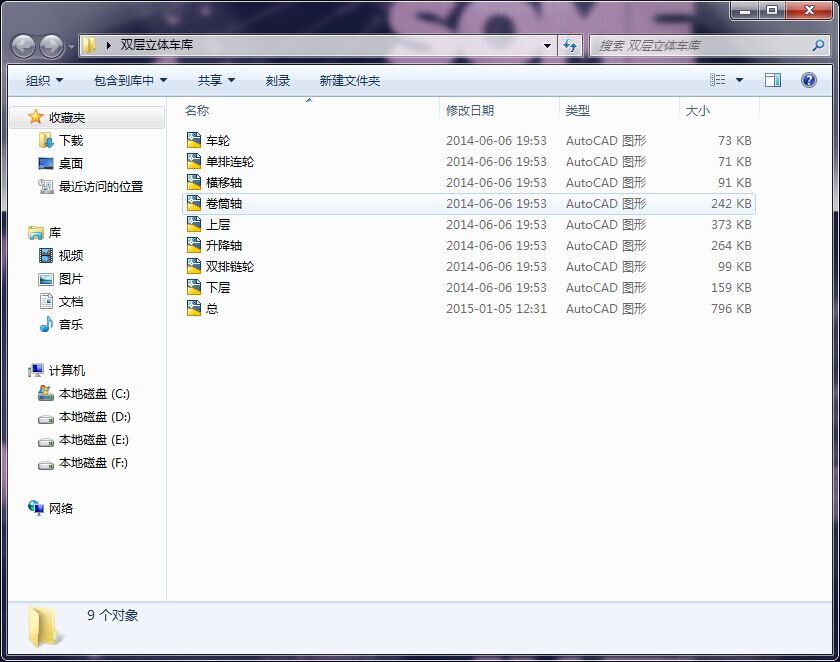Click the address bar refresh button
This screenshot has height=662, width=840.
(570, 46)
